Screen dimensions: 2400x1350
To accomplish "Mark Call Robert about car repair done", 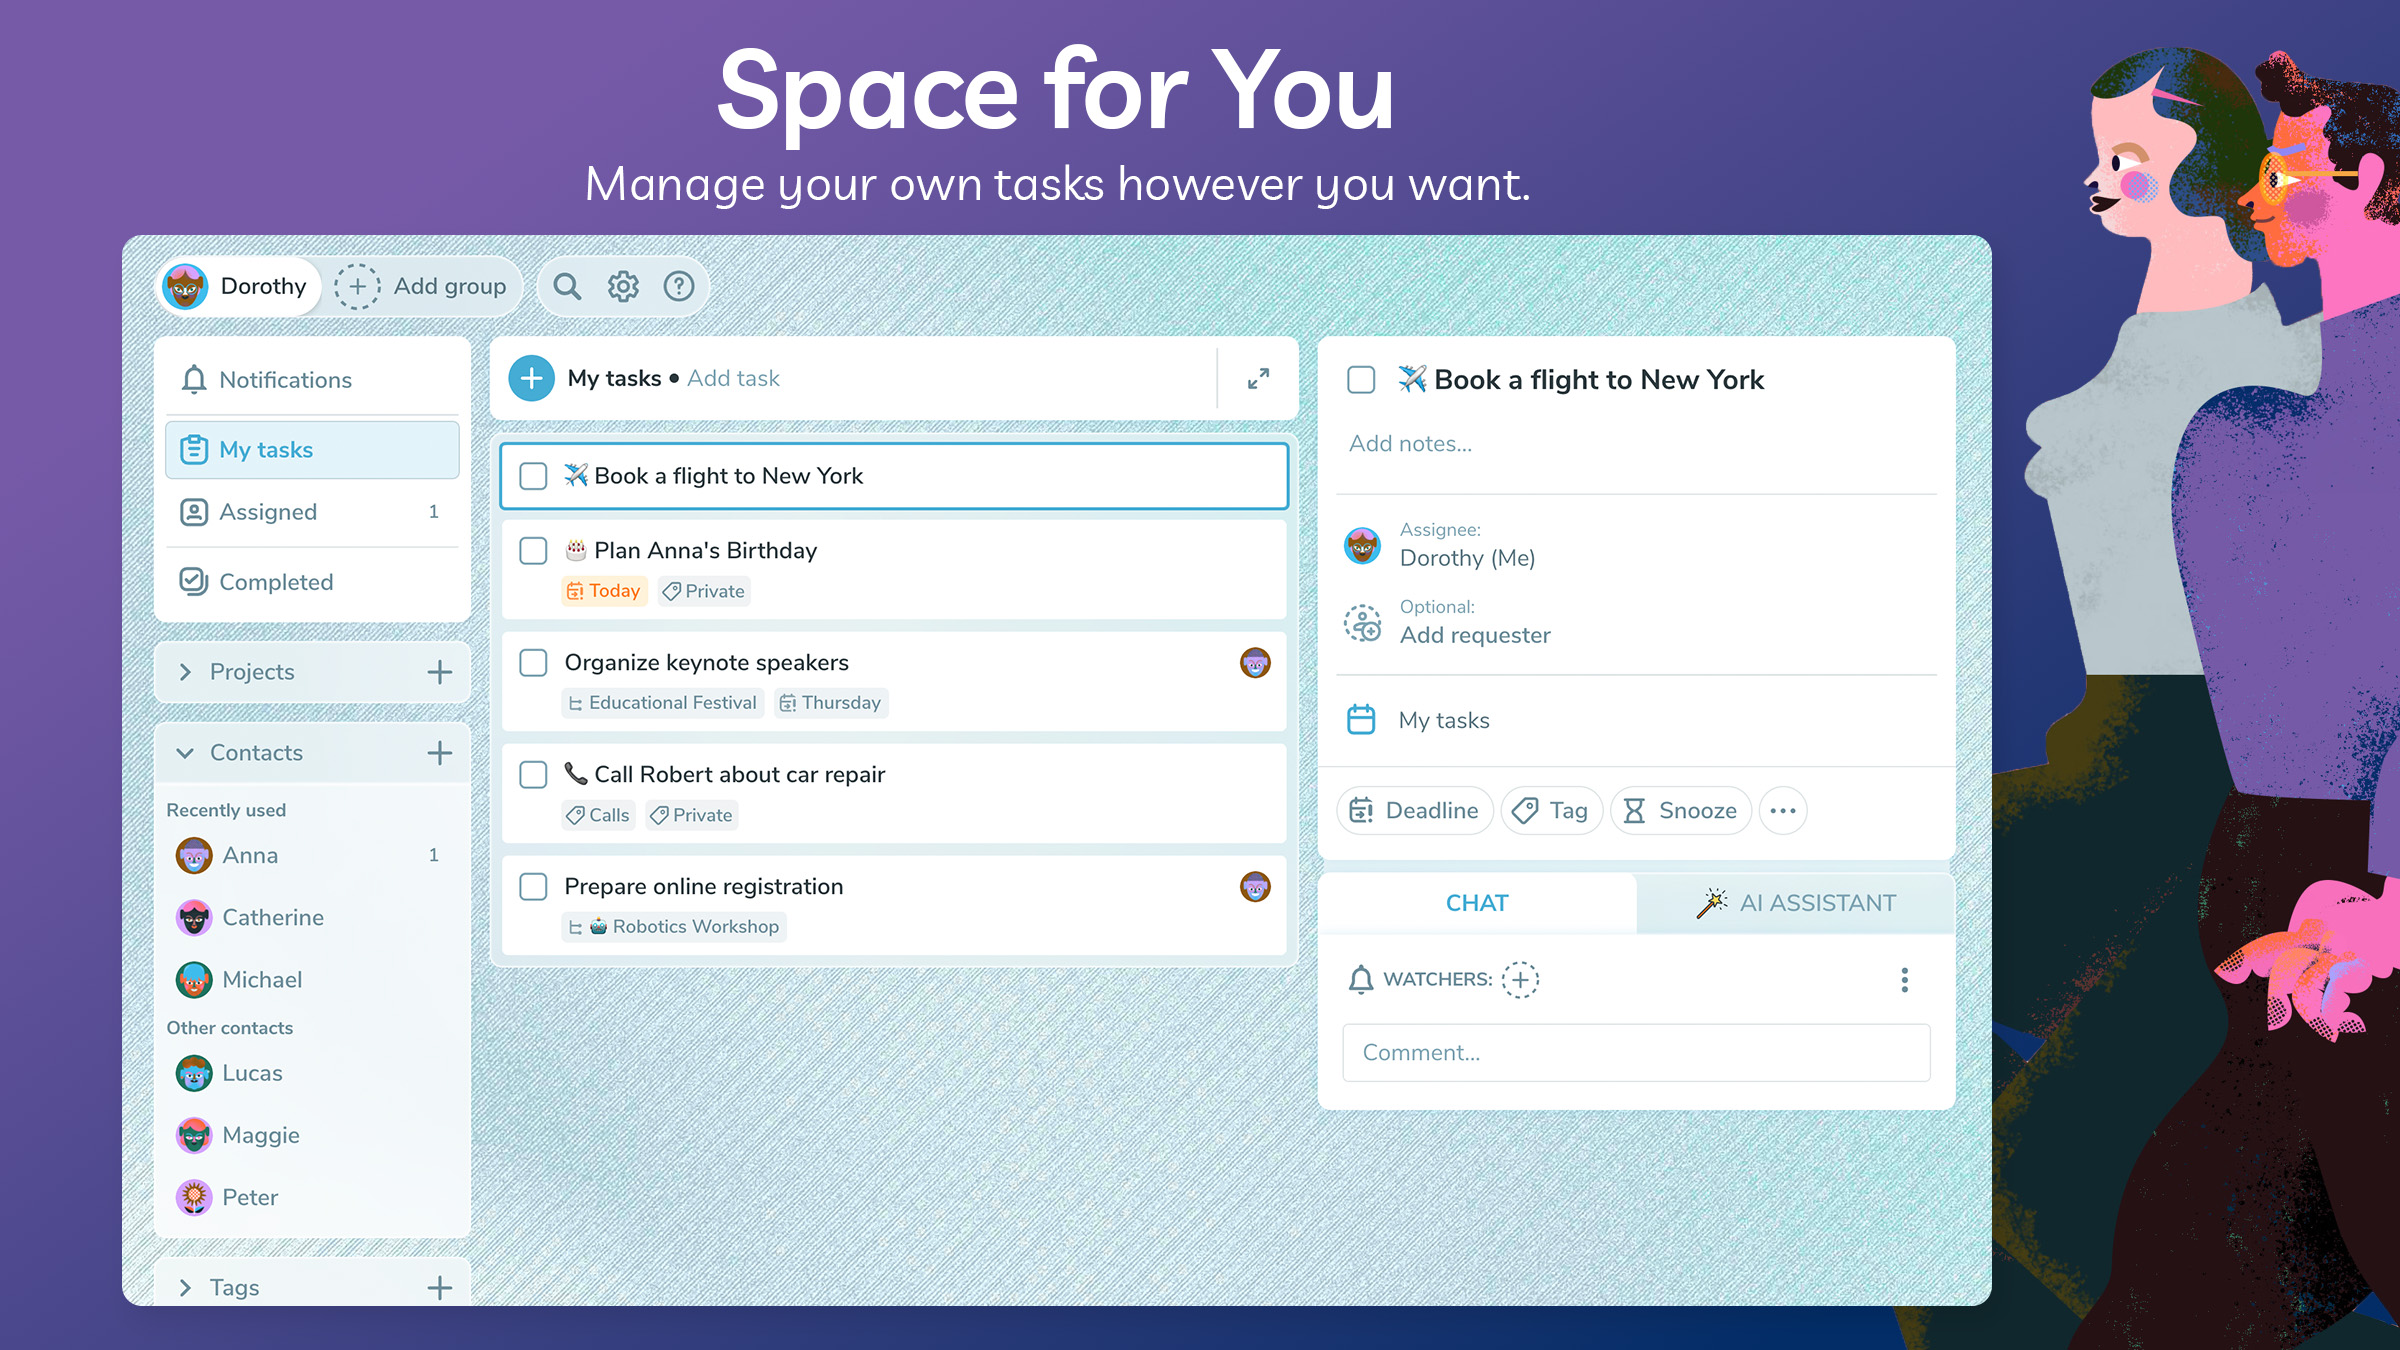I will pyautogui.click(x=533, y=775).
